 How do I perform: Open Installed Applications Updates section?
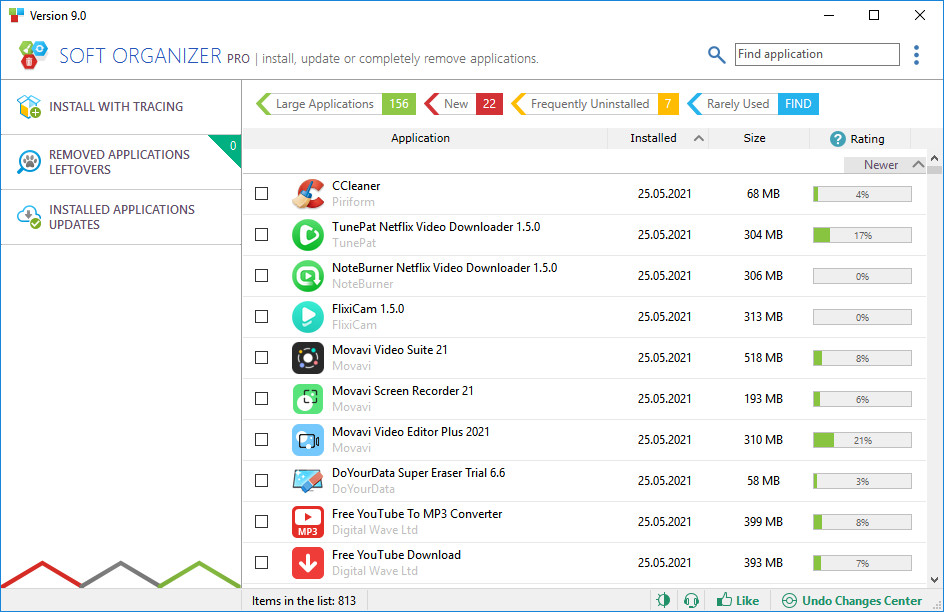121,217
